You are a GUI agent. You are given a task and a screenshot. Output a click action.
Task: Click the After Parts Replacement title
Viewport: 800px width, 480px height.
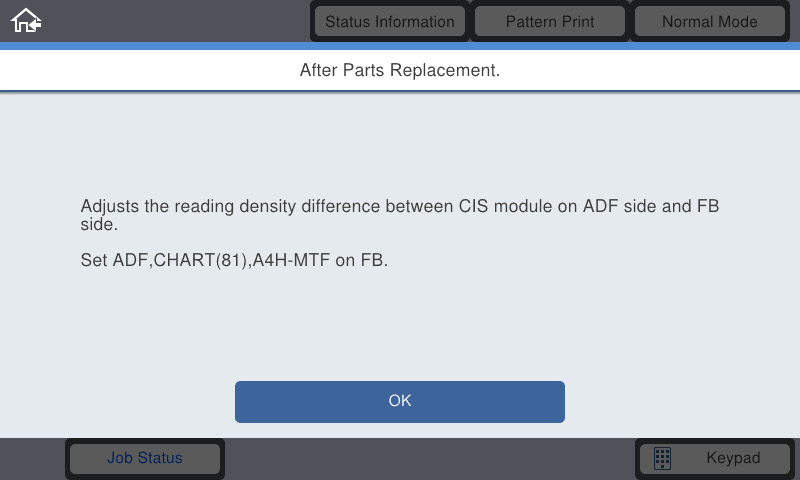point(399,70)
